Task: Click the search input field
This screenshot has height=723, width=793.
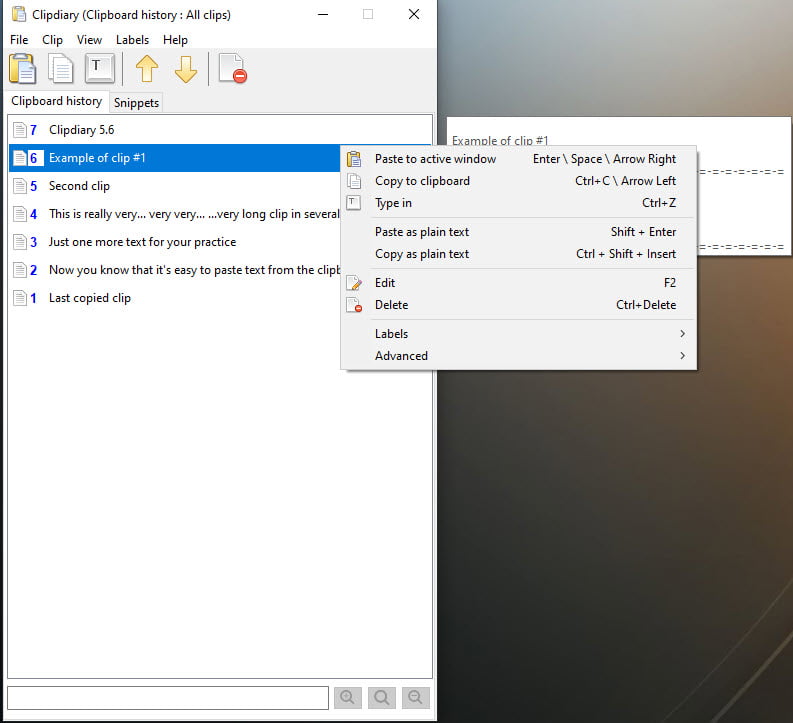Action: click(168, 698)
